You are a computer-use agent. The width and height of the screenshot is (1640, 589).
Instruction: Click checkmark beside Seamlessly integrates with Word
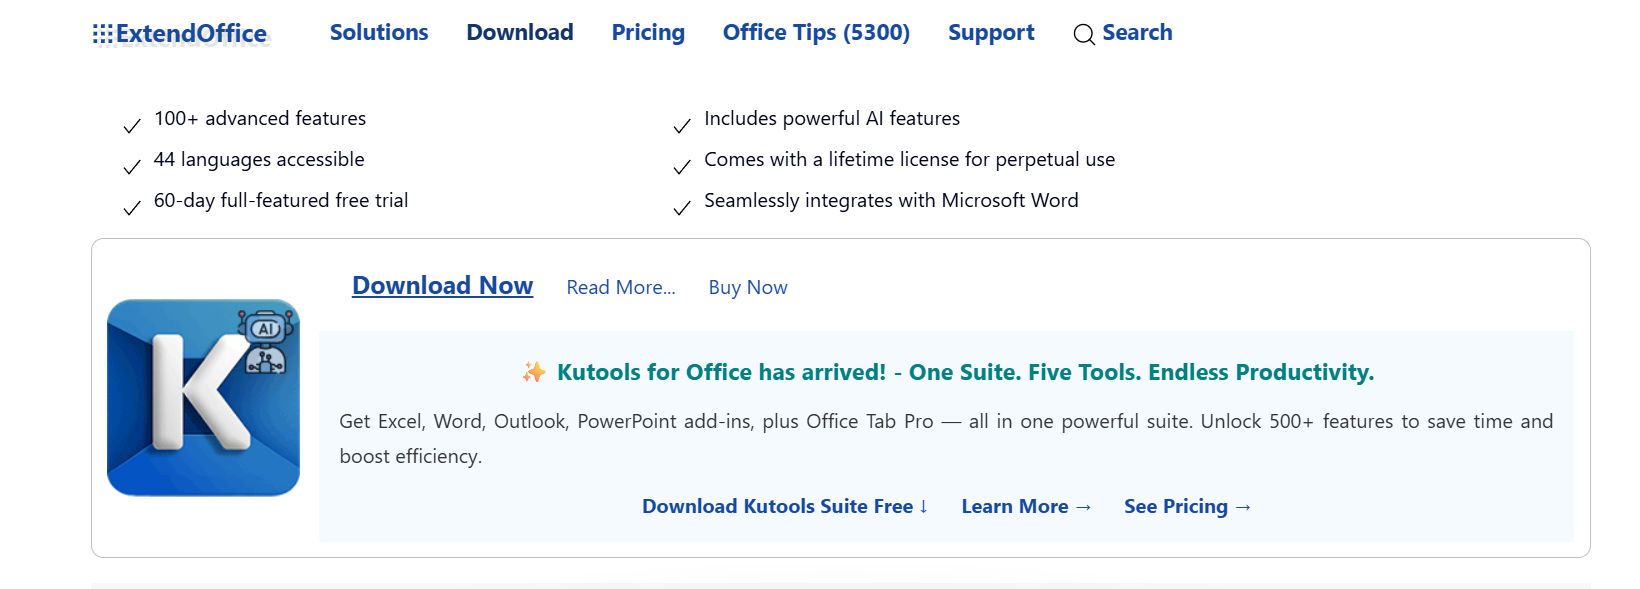[x=682, y=208]
